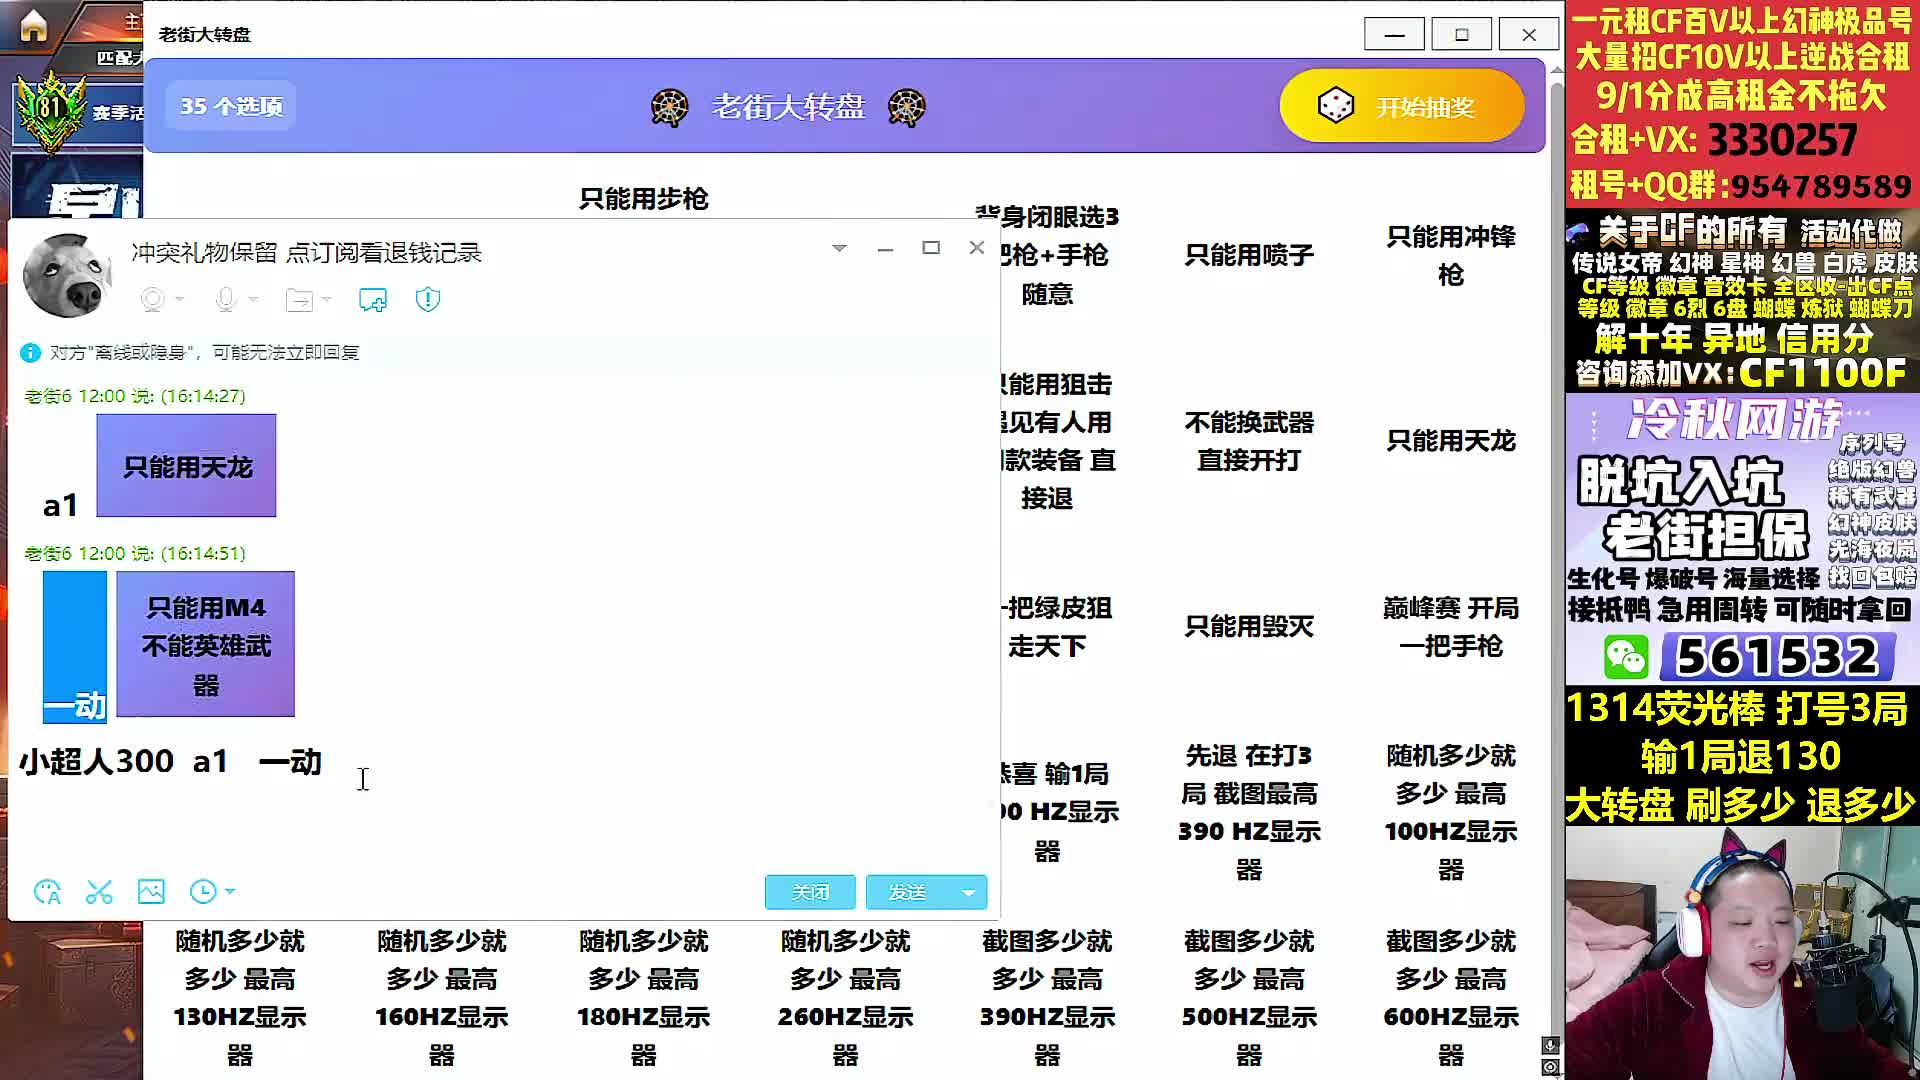Click the 关闭 close chat button
The image size is (1920, 1080).
coord(810,892)
